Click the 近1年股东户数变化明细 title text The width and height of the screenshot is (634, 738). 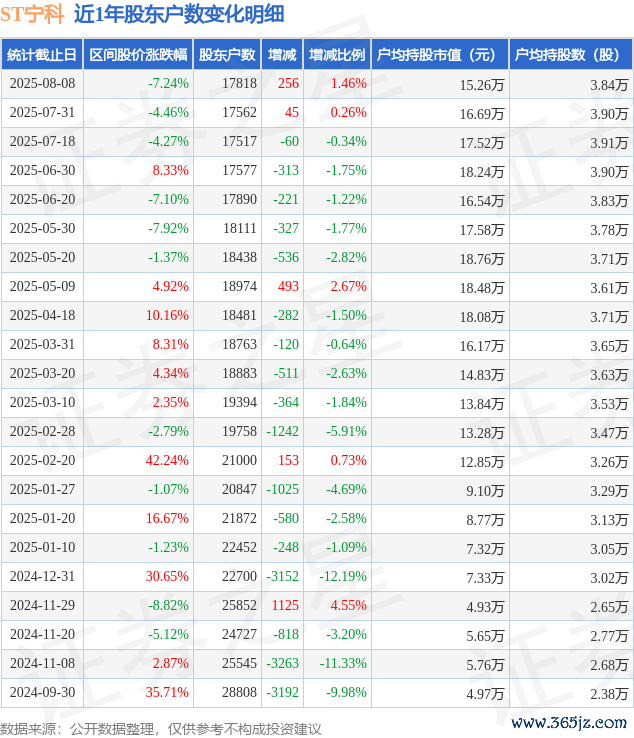click(x=179, y=14)
